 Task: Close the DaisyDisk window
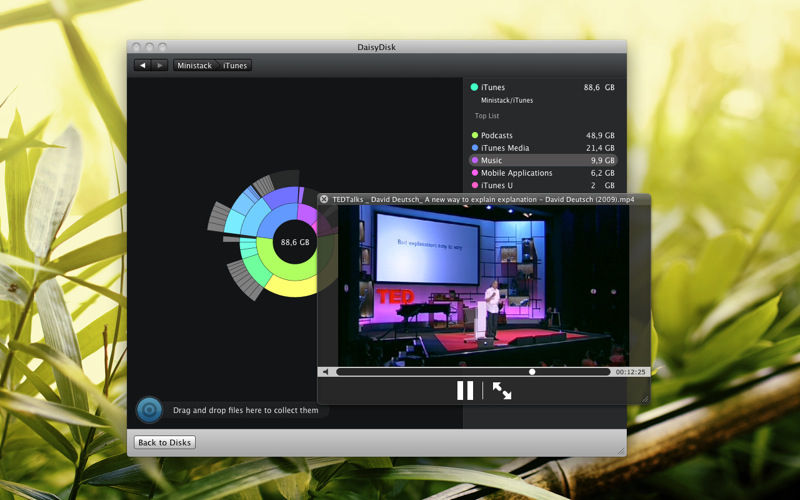[x=137, y=47]
